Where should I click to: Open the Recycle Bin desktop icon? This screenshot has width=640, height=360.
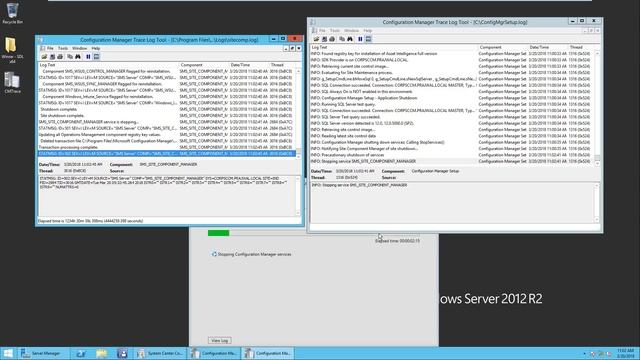[12, 13]
